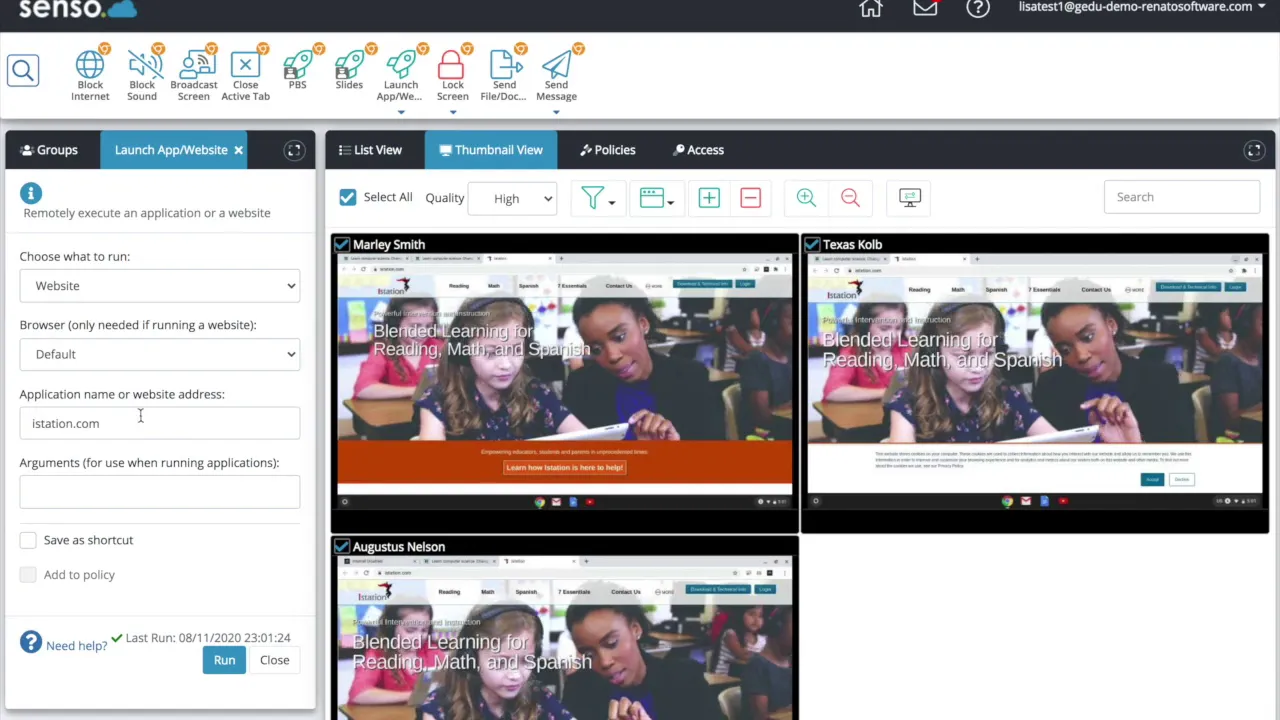This screenshot has width=1280, height=720.
Task: Go to home via house icon
Action: [x=871, y=8]
